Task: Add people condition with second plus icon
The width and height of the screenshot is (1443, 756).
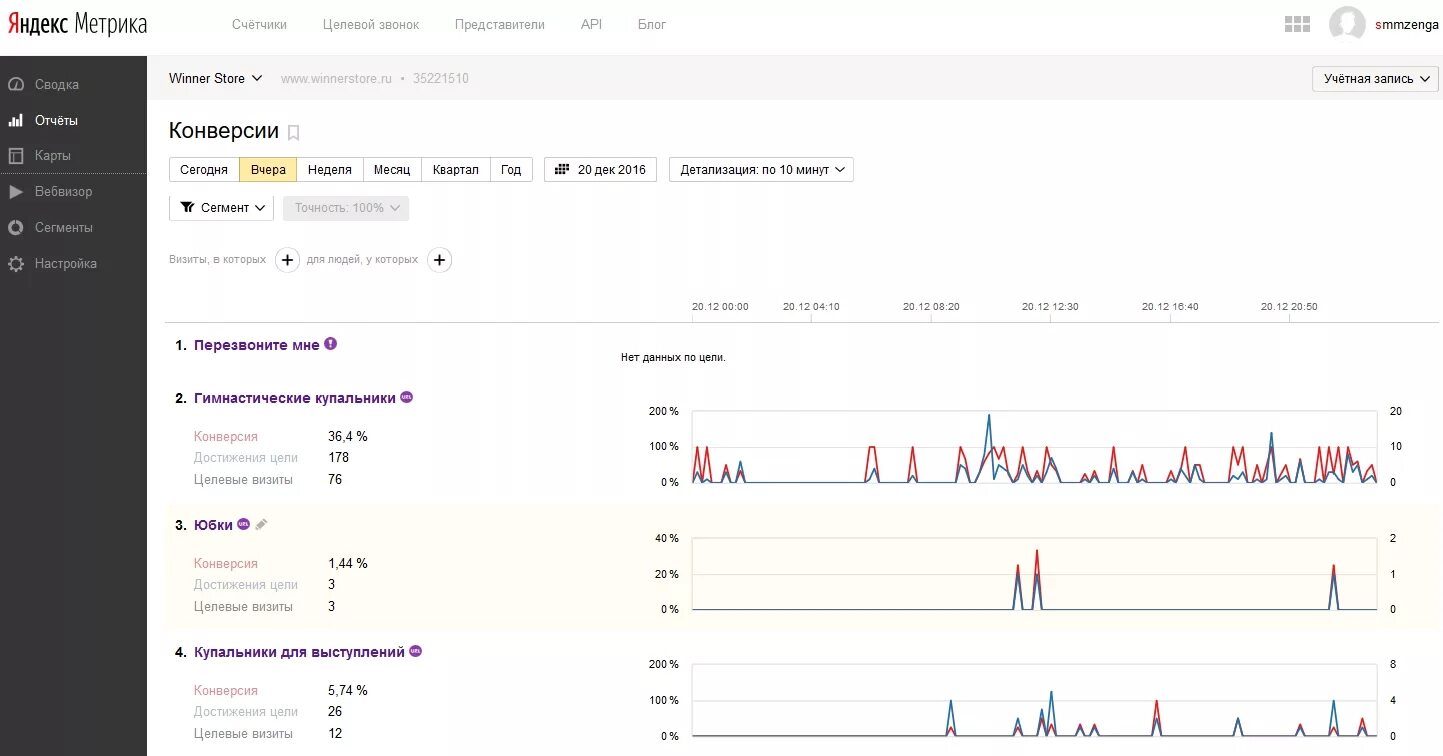Action: 439,260
